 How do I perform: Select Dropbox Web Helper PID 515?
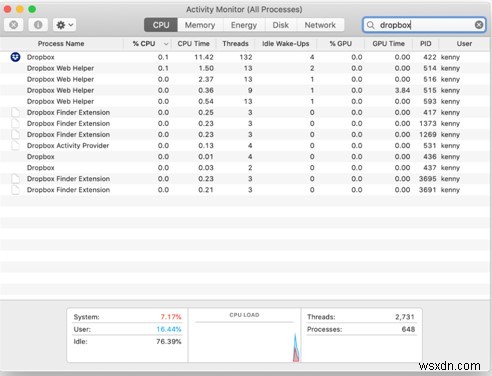click(245, 90)
